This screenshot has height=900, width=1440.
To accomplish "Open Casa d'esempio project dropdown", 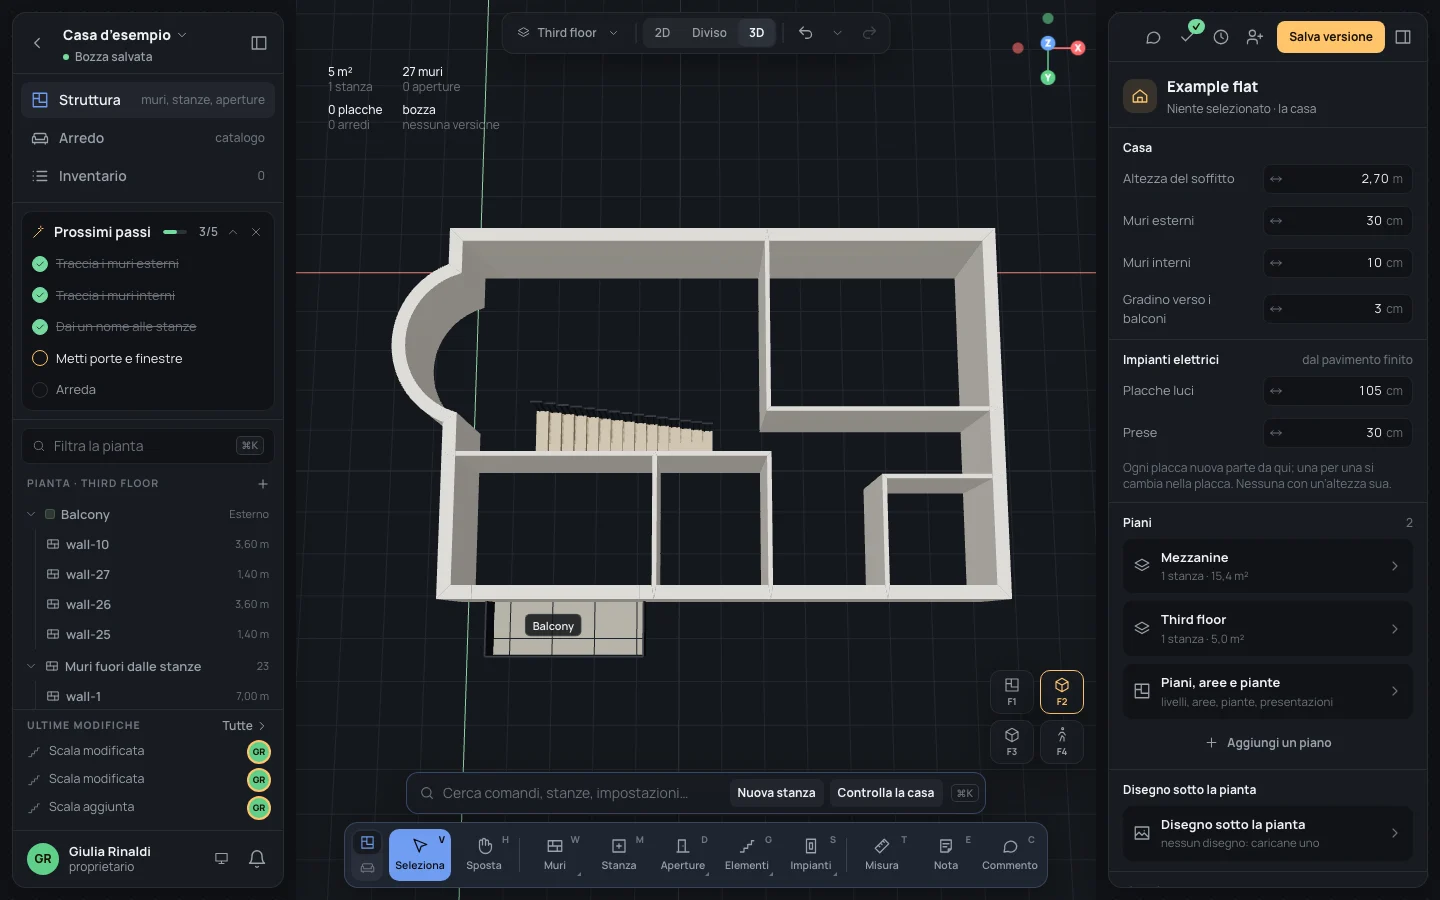I will (125, 35).
